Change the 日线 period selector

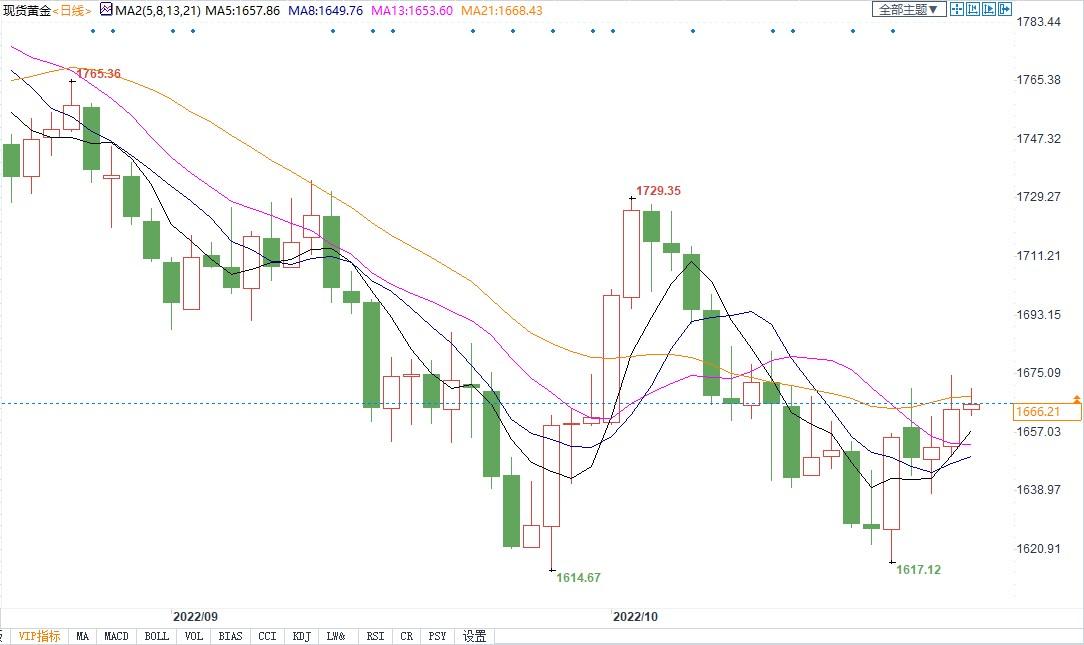click(71, 10)
